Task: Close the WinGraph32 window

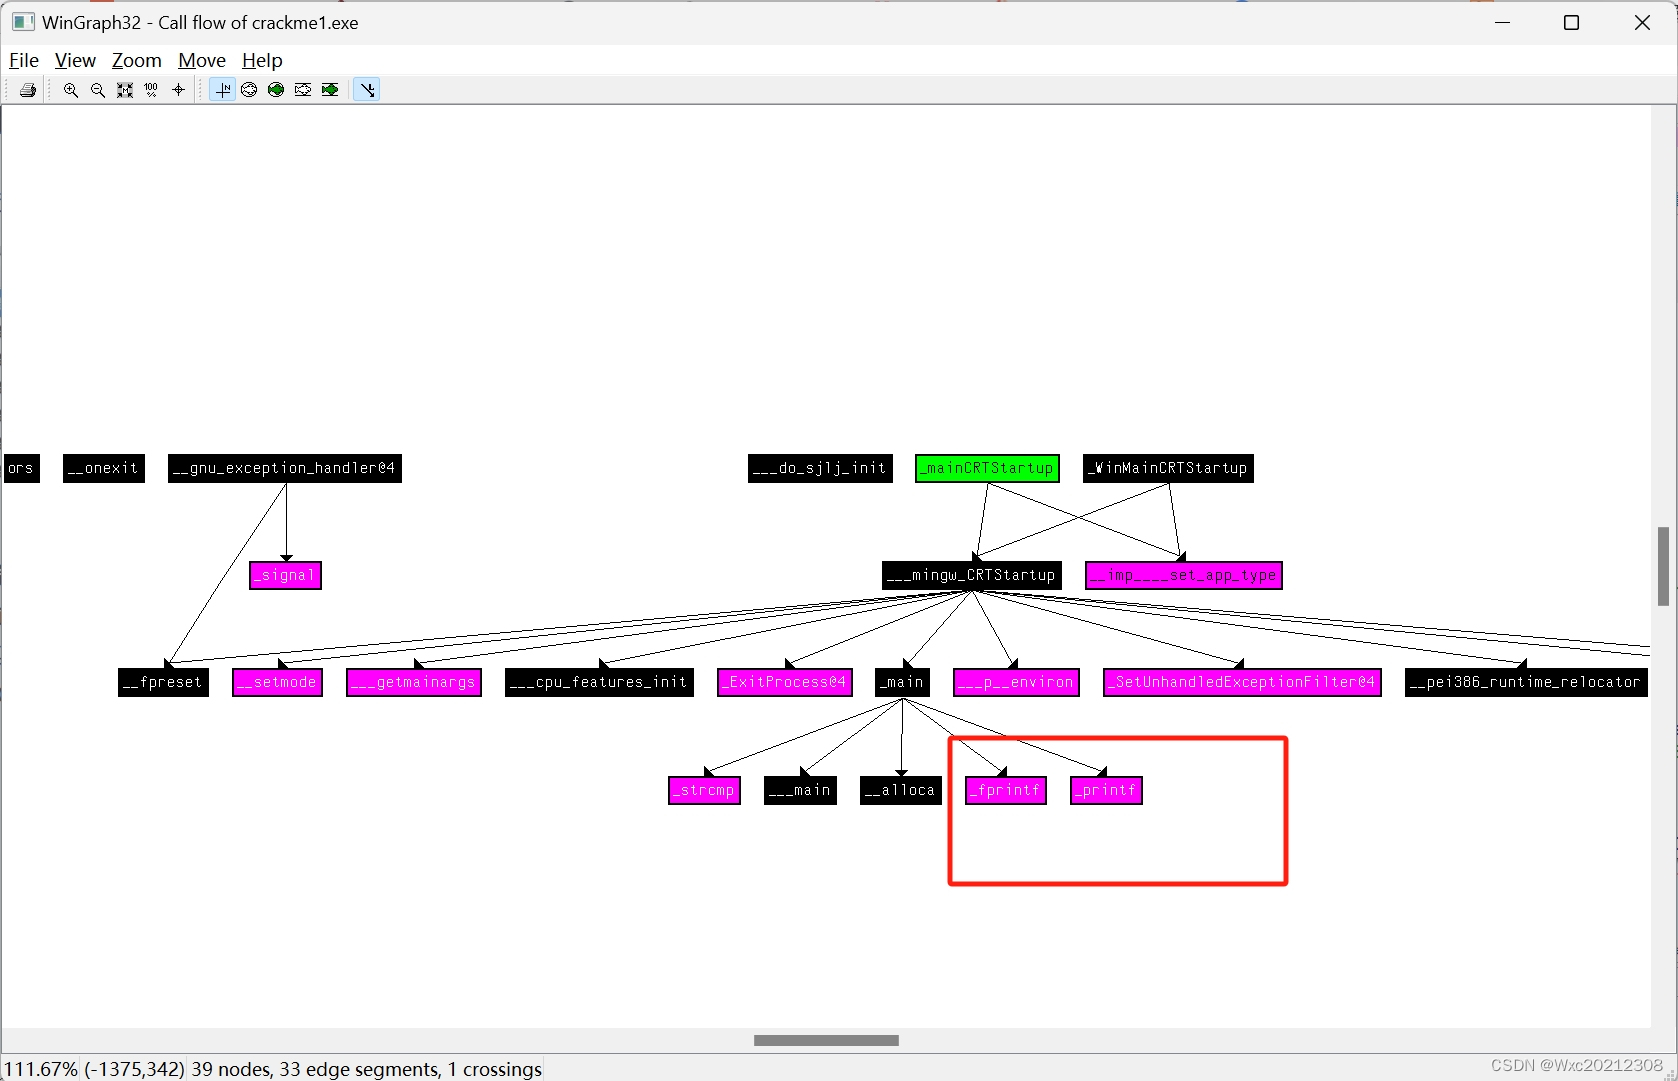Action: tap(1642, 22)
